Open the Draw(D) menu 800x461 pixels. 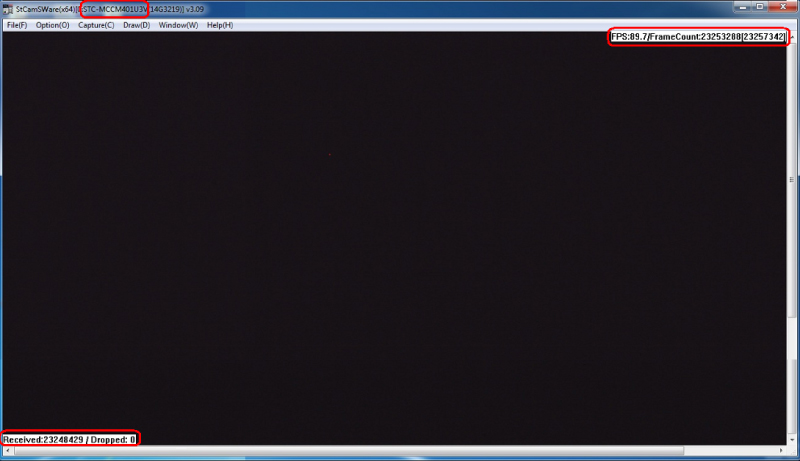pos(136,25)
